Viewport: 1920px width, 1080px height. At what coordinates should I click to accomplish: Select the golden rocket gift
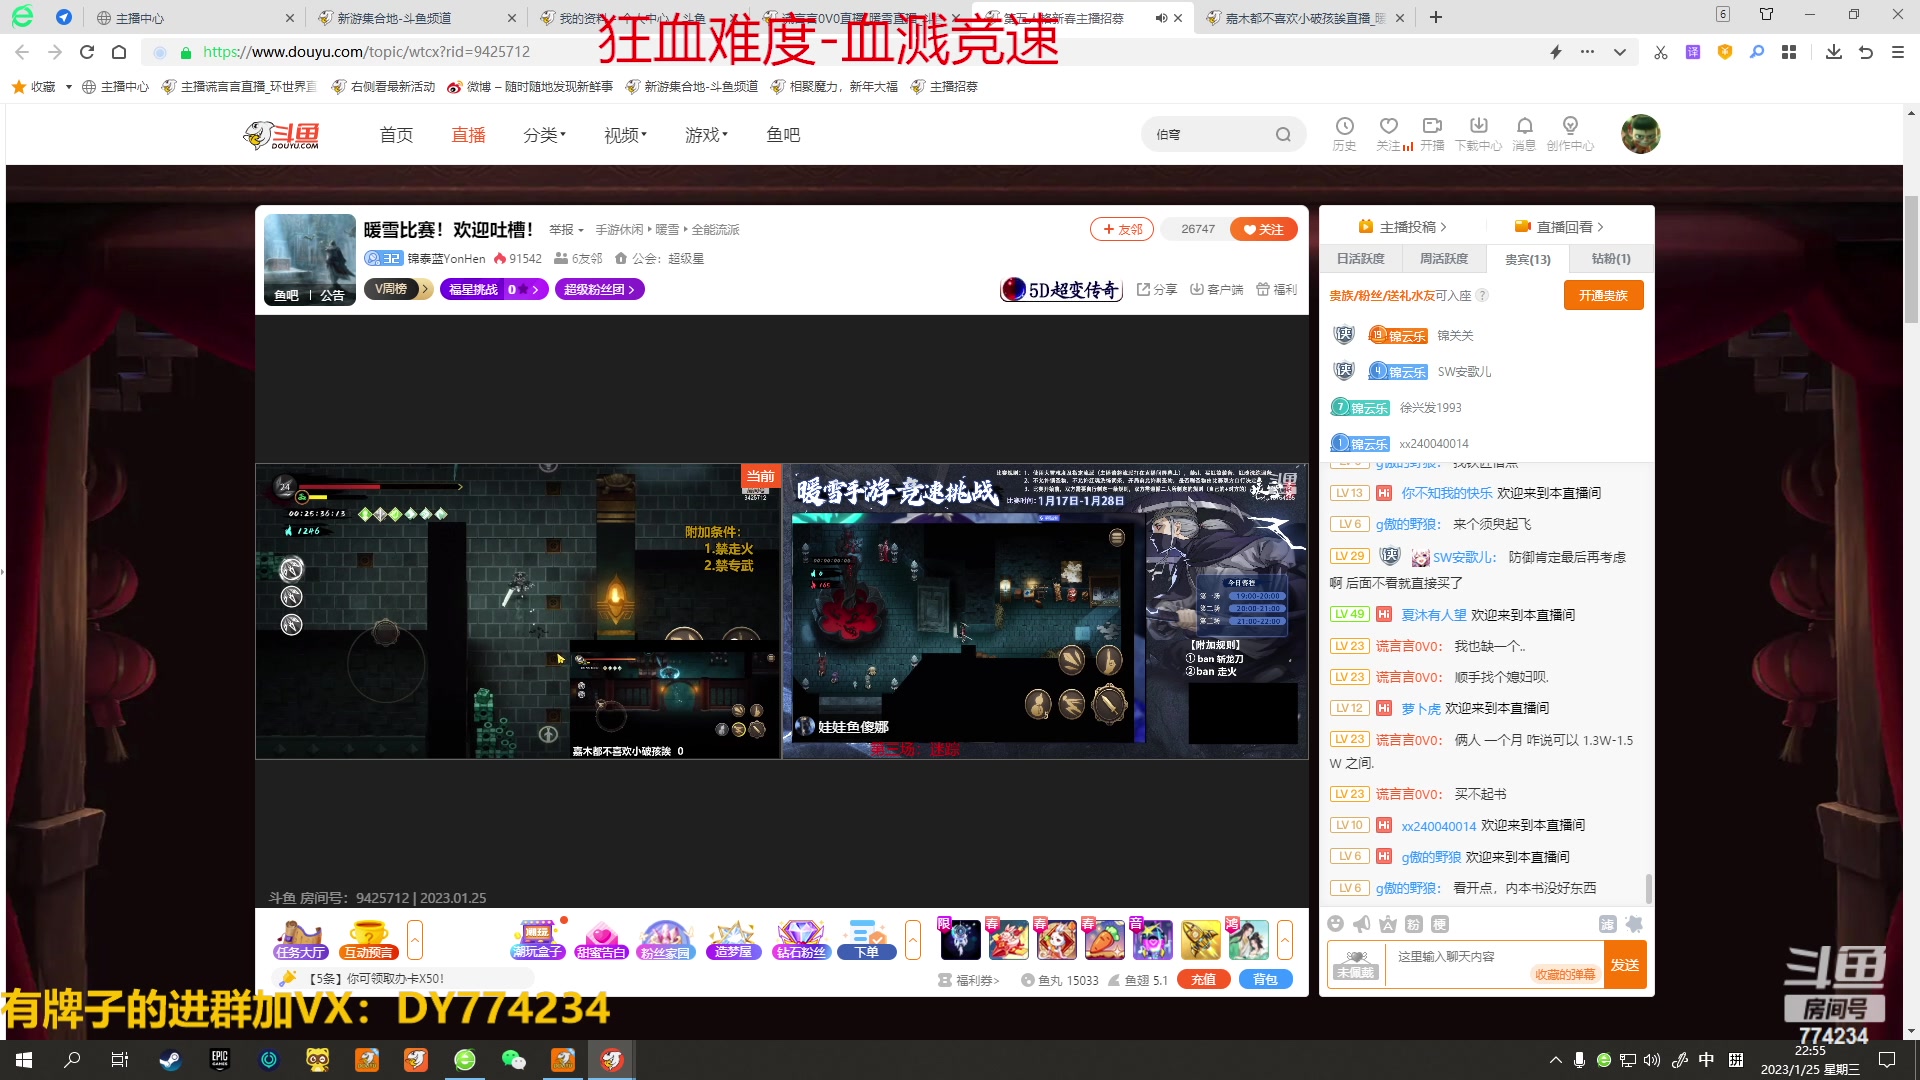[1201, 940]
